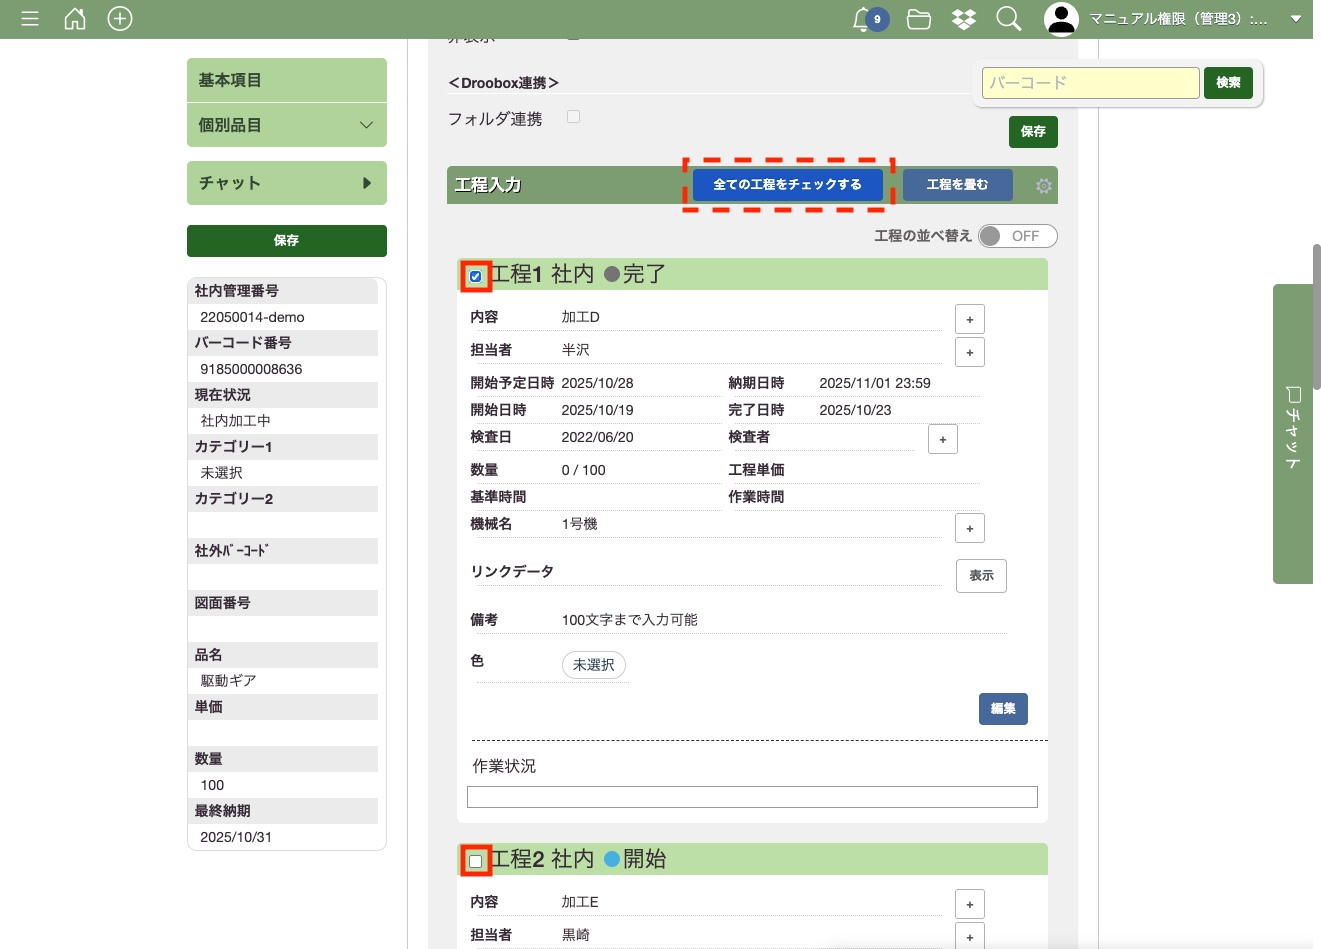Screen dimensions: 1321x949
Task: Open user account dropdown arrow
Action: 1296,19
